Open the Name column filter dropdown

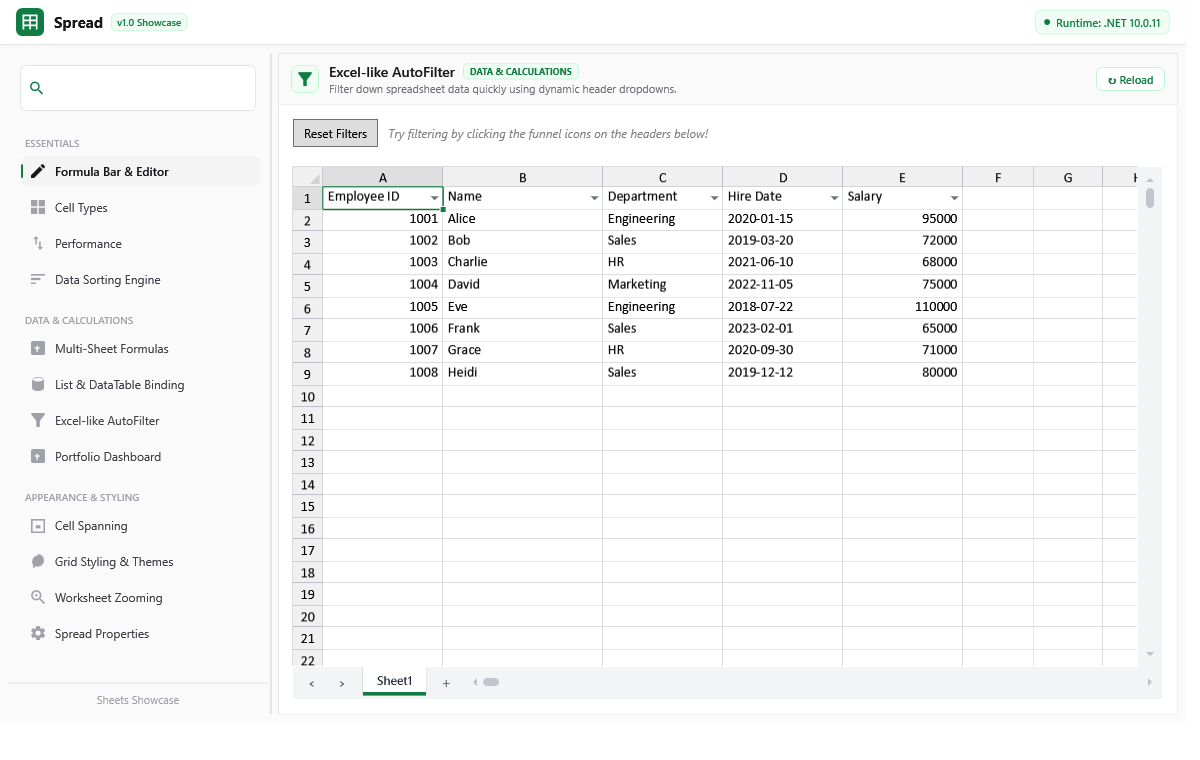[x=594, y=198]
